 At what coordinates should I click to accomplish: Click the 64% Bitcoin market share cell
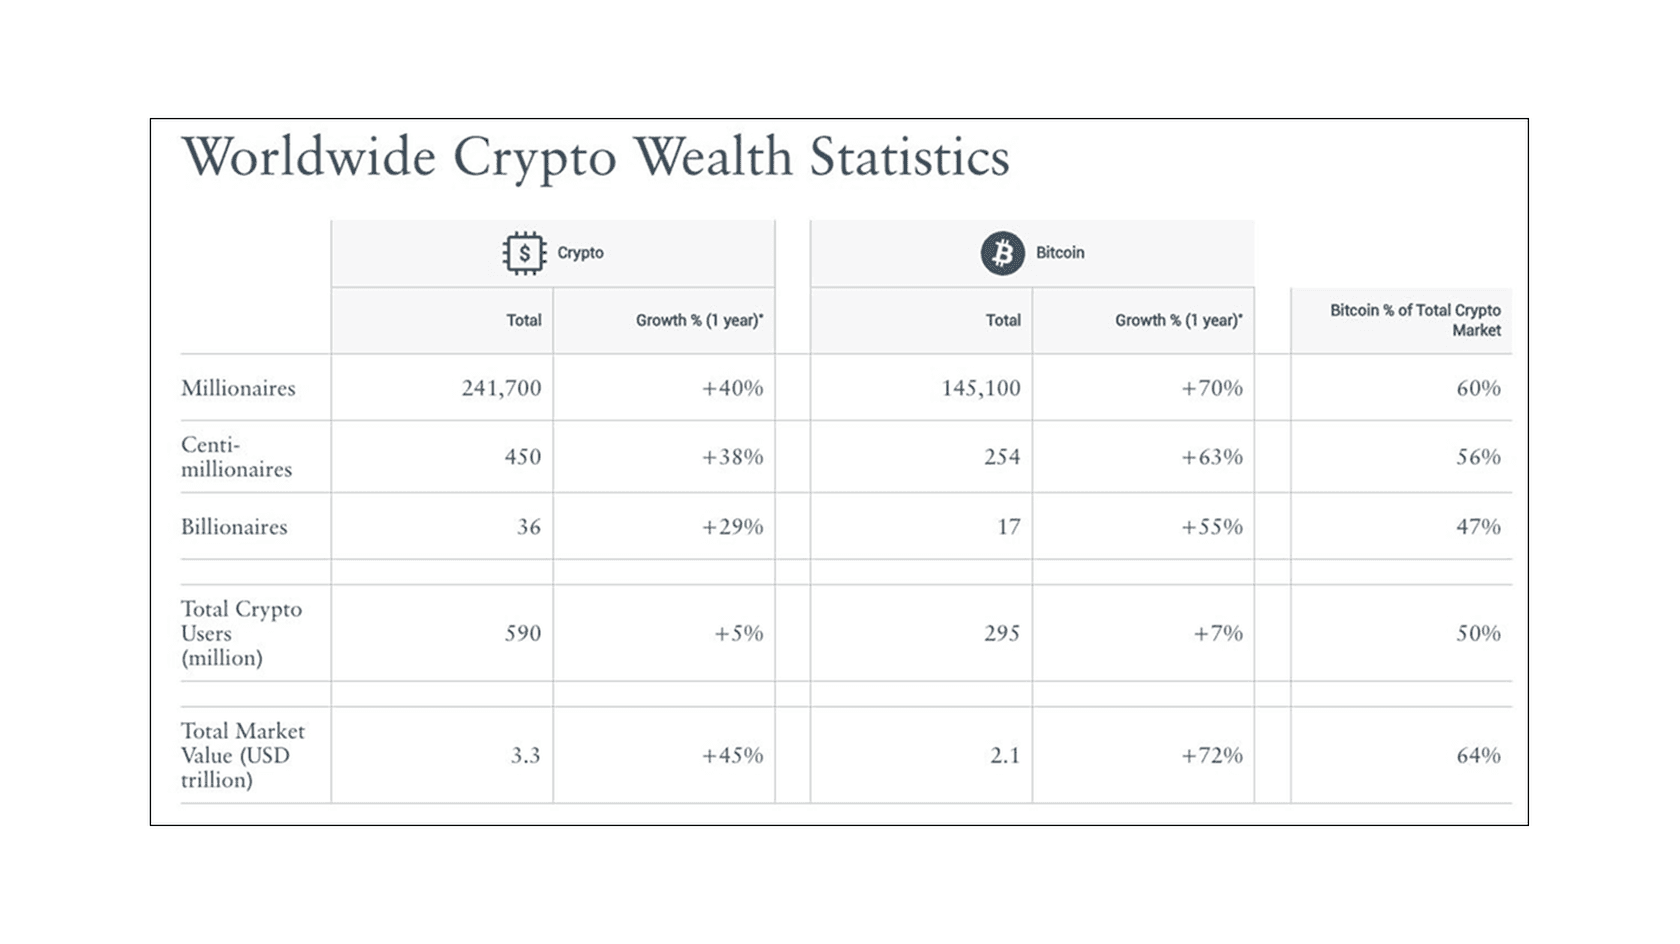tap(1478, 755)
